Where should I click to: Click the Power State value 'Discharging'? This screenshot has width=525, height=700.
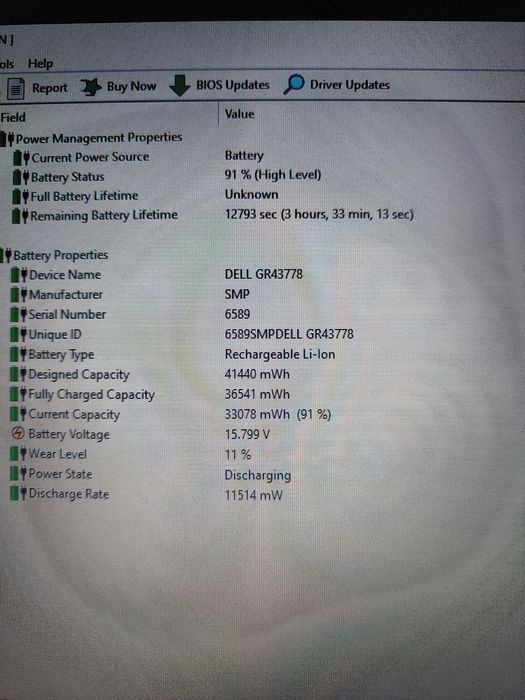(x=258, y=475)
